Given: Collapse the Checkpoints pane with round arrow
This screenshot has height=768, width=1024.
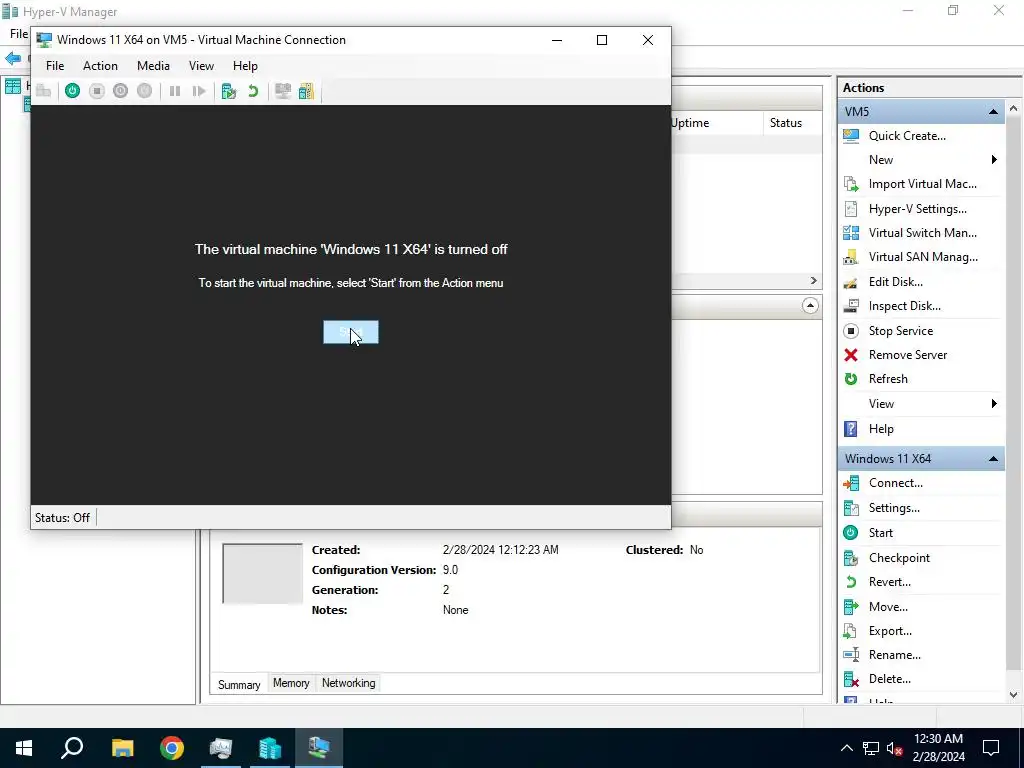Looking at the screenshot, I should pyautogui.click(x=810, y=306).
